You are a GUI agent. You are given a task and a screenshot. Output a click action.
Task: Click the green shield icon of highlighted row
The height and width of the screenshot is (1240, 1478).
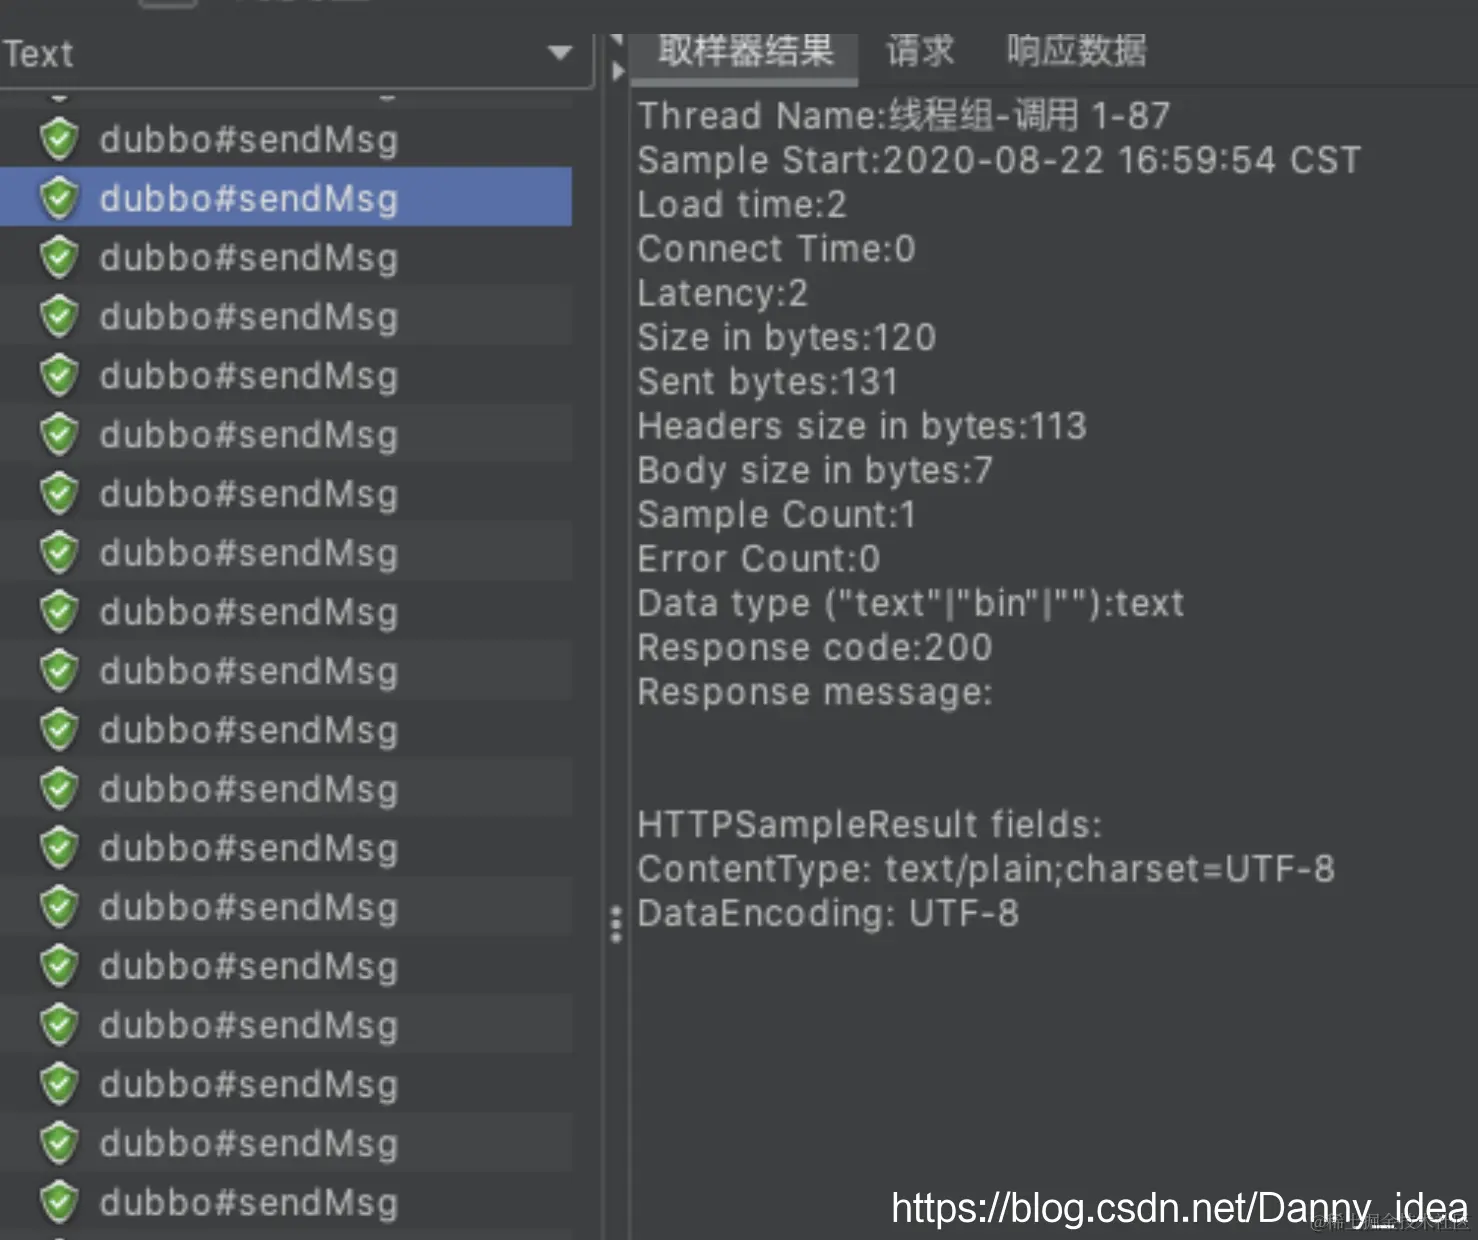click(59, 198)
